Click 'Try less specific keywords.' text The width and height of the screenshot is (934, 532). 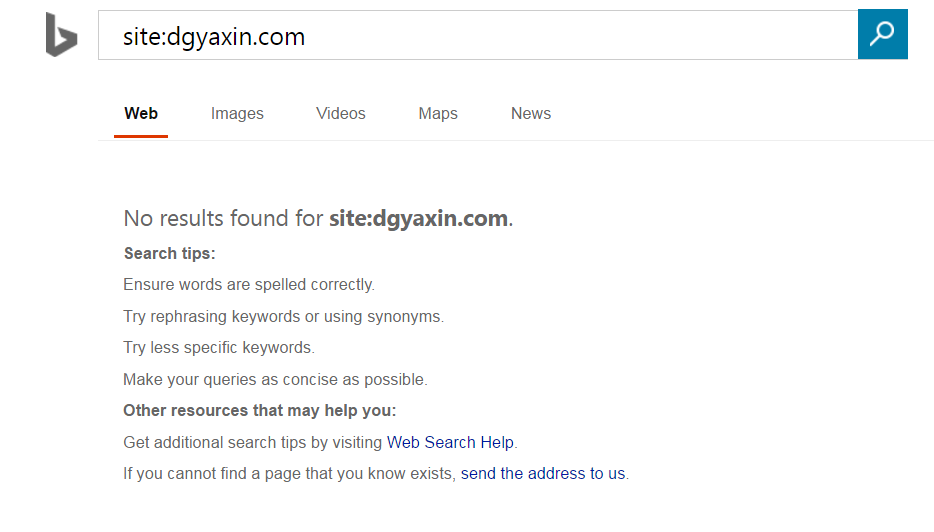[219, 347]
